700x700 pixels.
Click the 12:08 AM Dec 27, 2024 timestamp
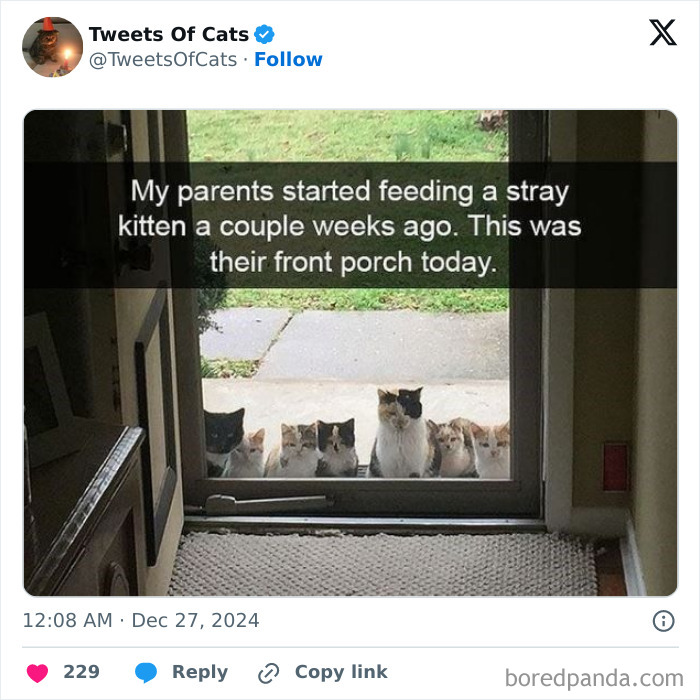pos(141,621)
